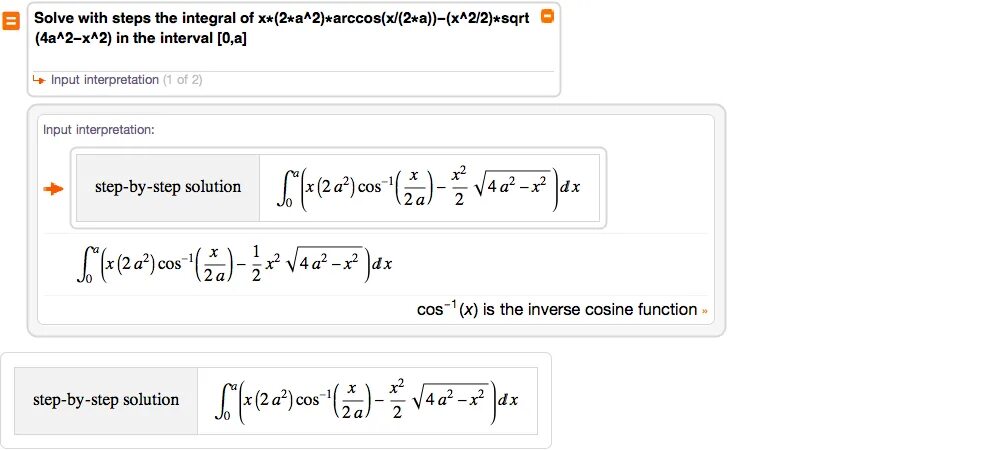992x450 pixels.
Task: Click the Input interpretation: heading in the pod
Action: pos(98,130)
